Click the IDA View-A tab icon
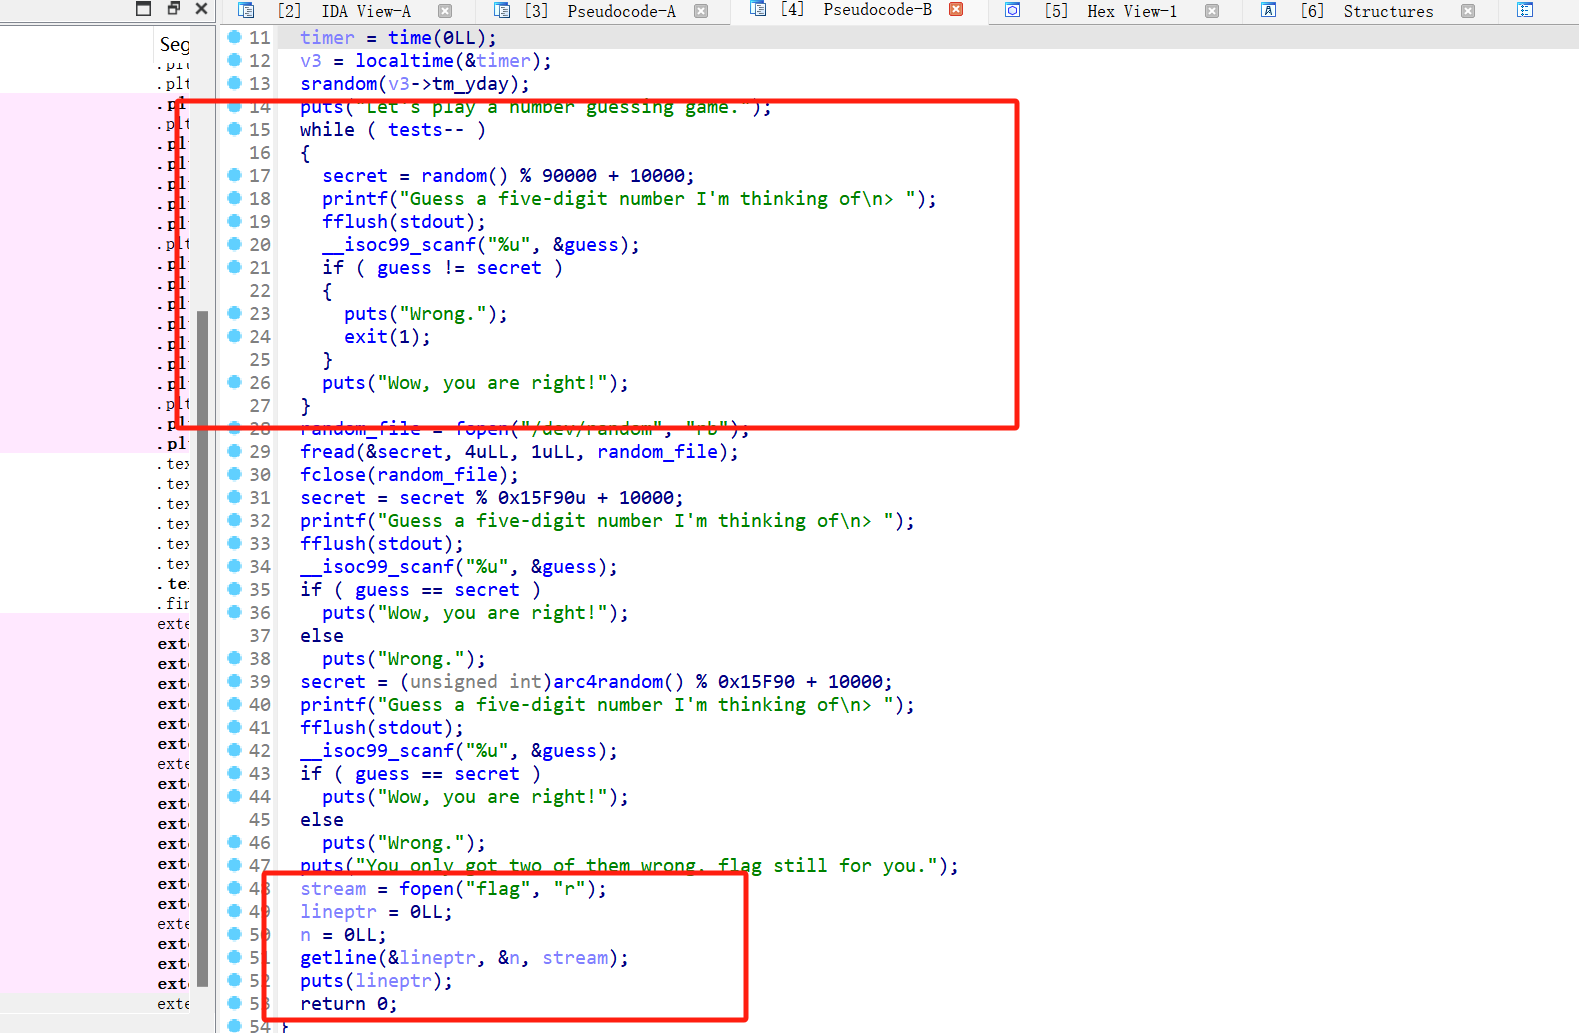Image resolution: width=1579 pixels, height=1033 pixels. 246,11
